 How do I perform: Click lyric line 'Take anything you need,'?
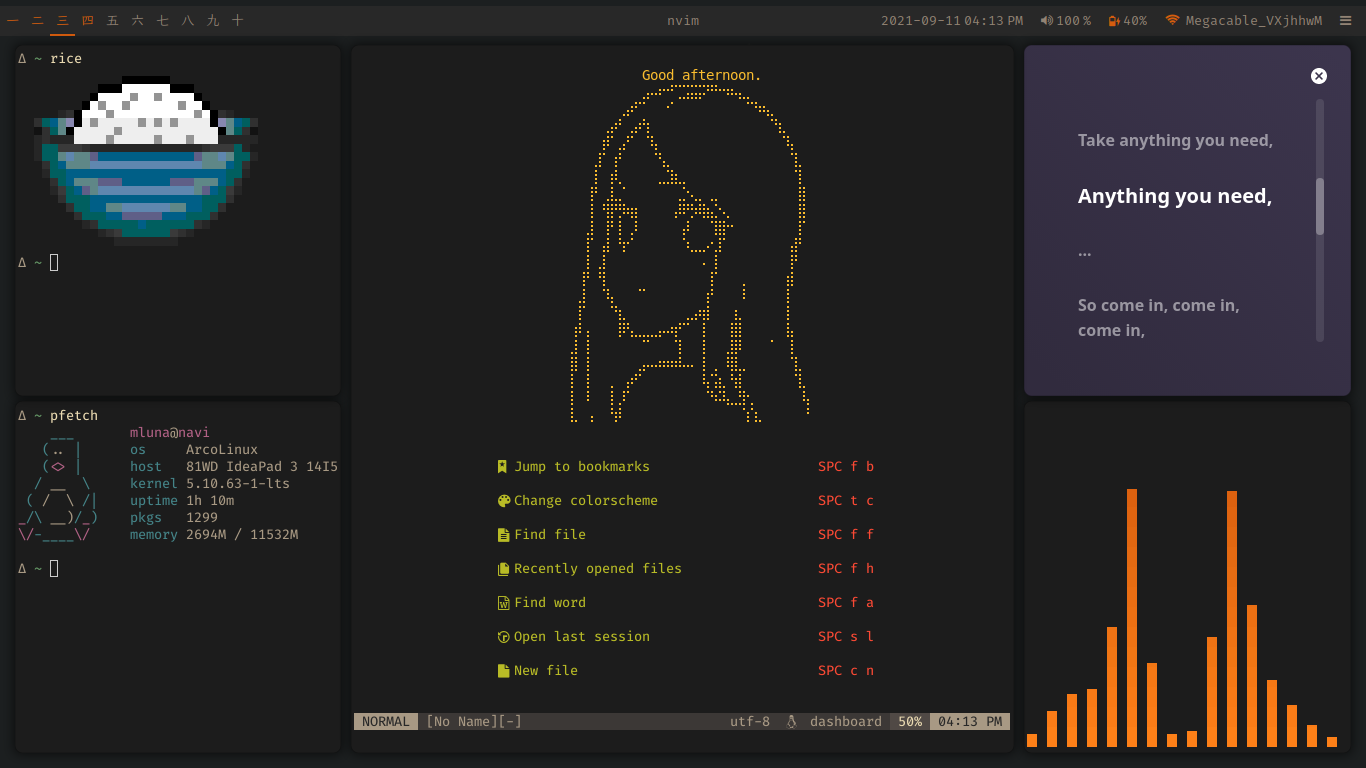click(x=1175, y=141)
